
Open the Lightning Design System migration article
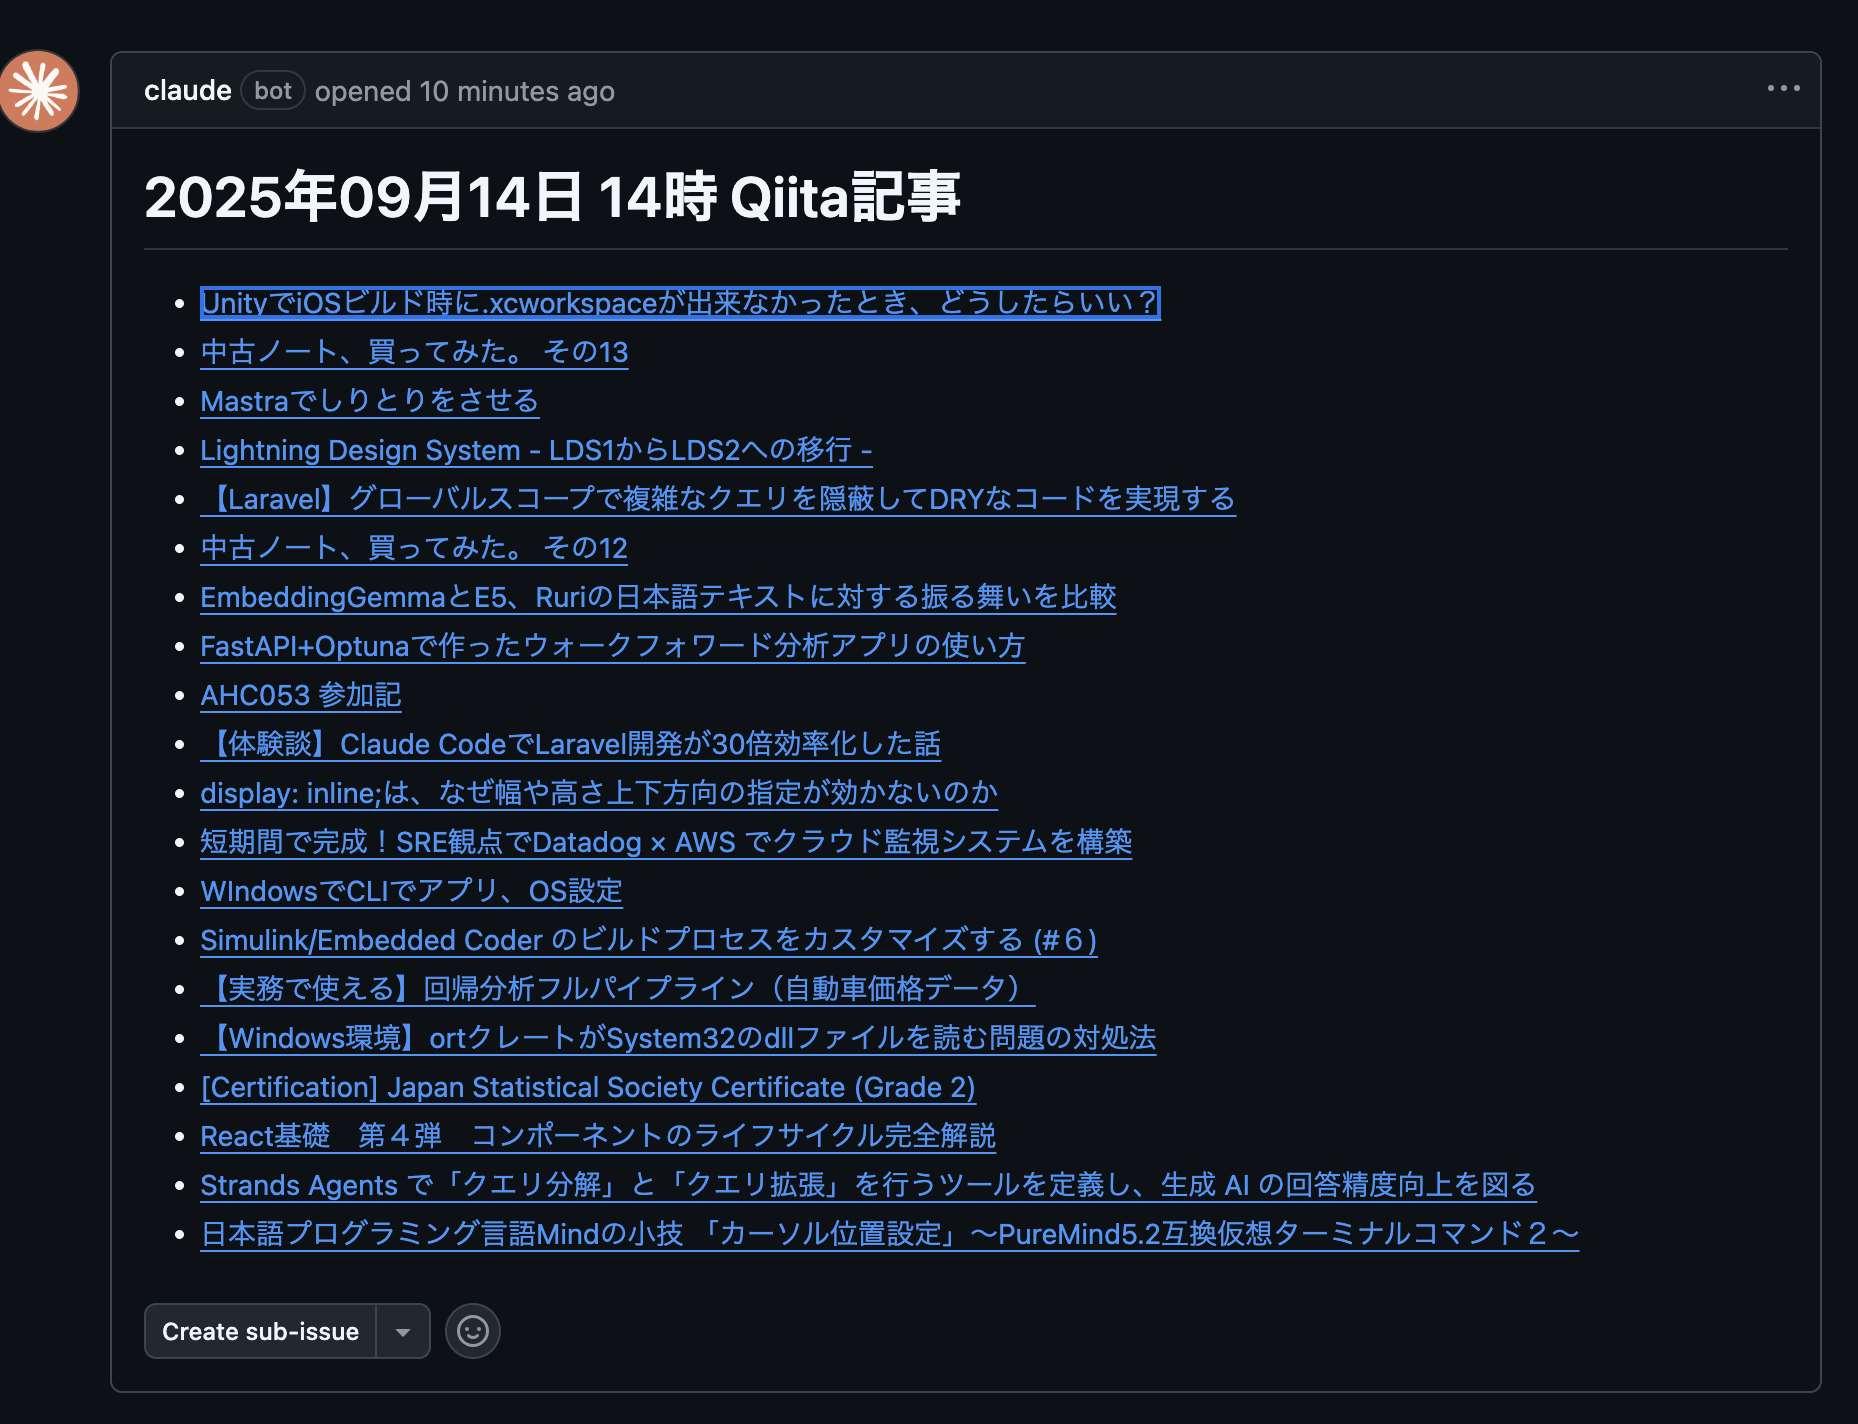tap(536, 450)
